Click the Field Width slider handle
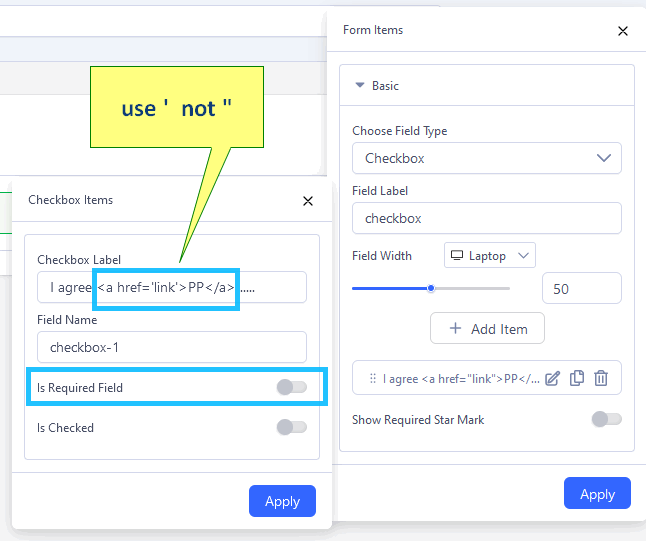This screenshot has width=646, height=541. (431, 288)
